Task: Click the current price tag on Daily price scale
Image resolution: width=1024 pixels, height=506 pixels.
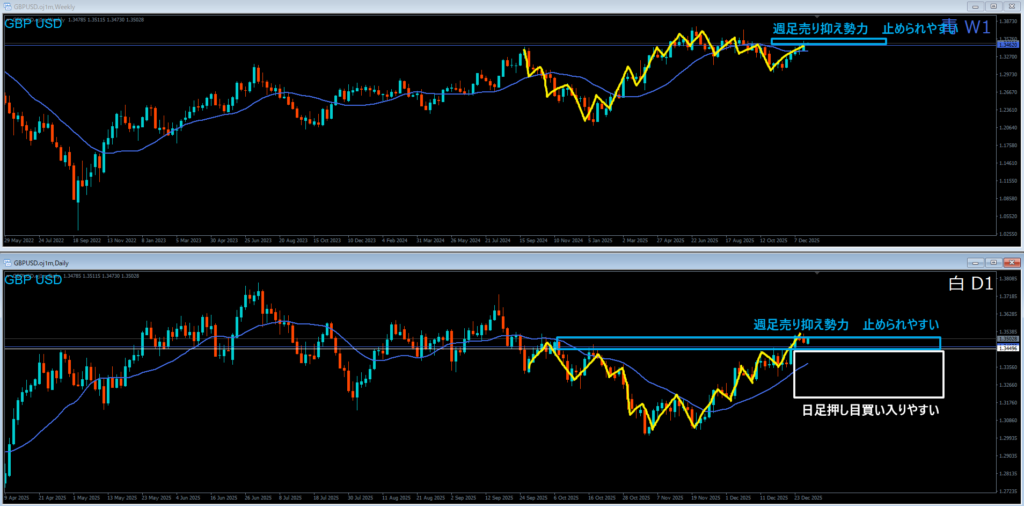Action: tap(1008, 340)
